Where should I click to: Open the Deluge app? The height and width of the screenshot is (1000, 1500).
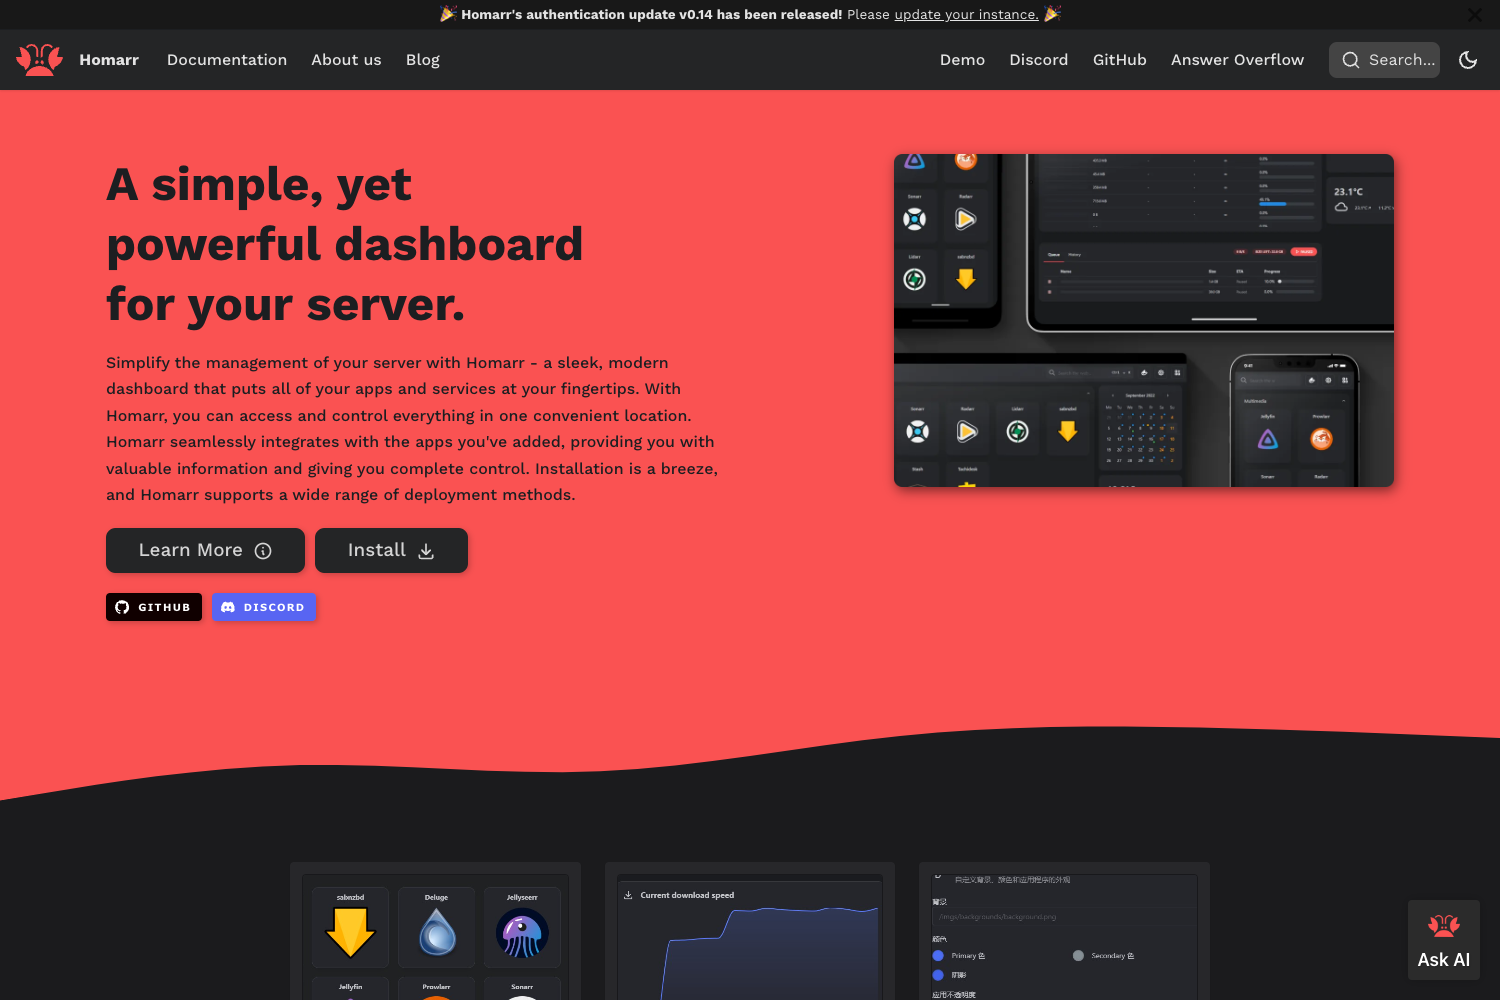click(436, 927)
